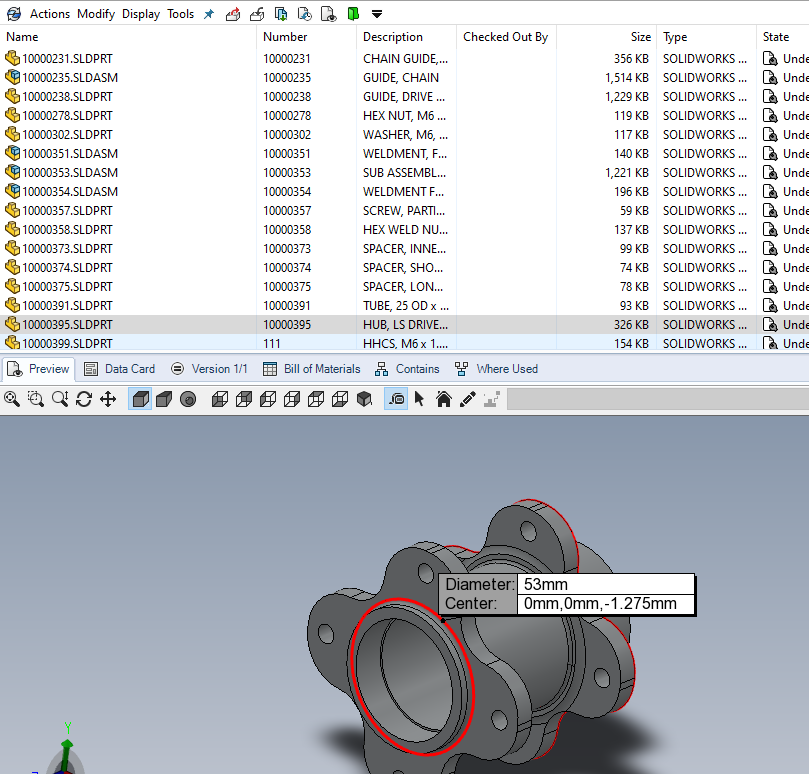809x774 pixels.
Task: Open the Where Used tab
Action: point(496,369)
